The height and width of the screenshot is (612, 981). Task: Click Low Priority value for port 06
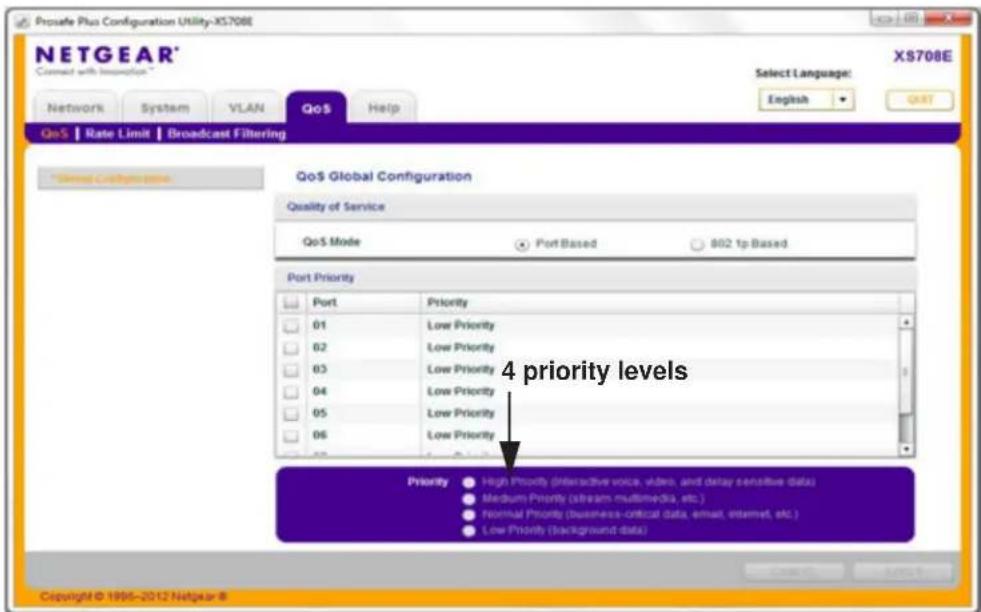coord(460,435)
